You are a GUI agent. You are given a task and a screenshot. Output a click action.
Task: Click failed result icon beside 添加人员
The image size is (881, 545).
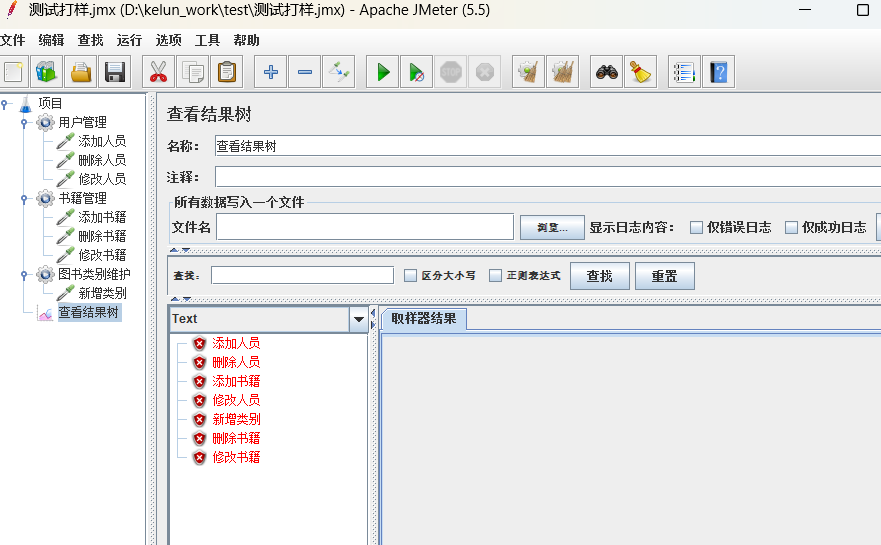[x=199, y=343]
